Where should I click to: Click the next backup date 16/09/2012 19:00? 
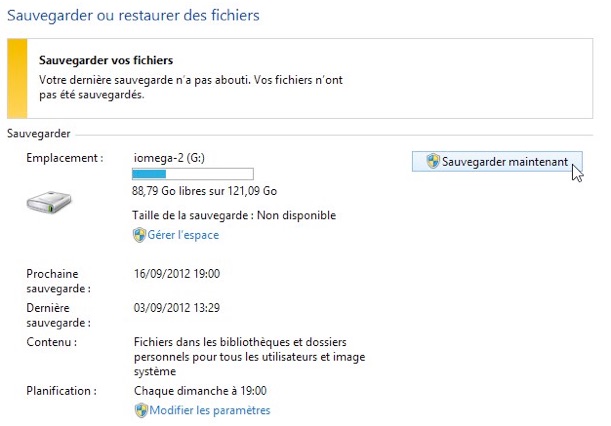(x=176, y=273)
